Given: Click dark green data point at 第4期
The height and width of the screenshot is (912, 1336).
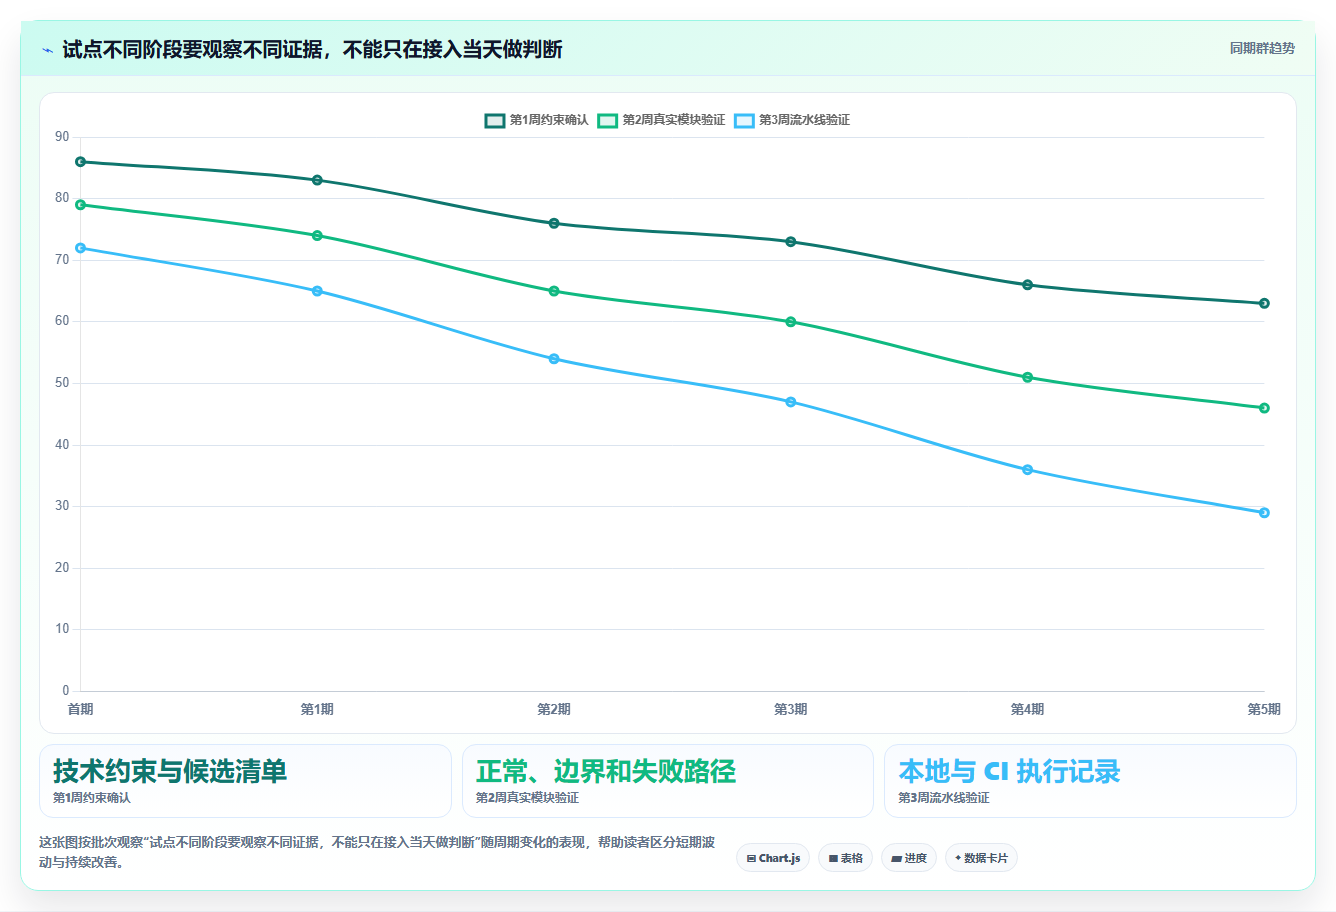Looking at the screenshot, I should pyautogui.click(x=1027, y=285).
